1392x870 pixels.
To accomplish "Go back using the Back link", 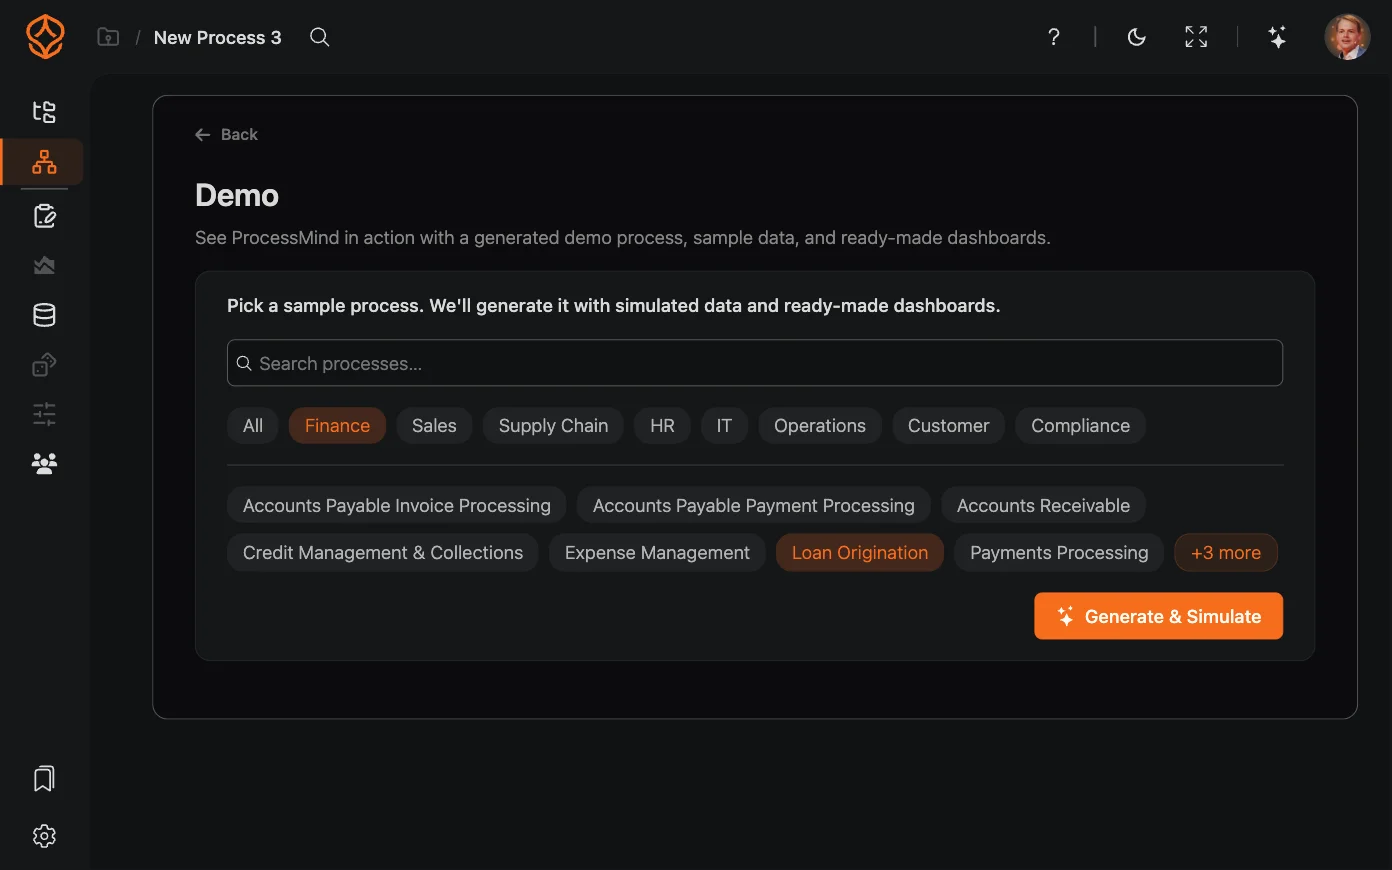I will point(226,134).
